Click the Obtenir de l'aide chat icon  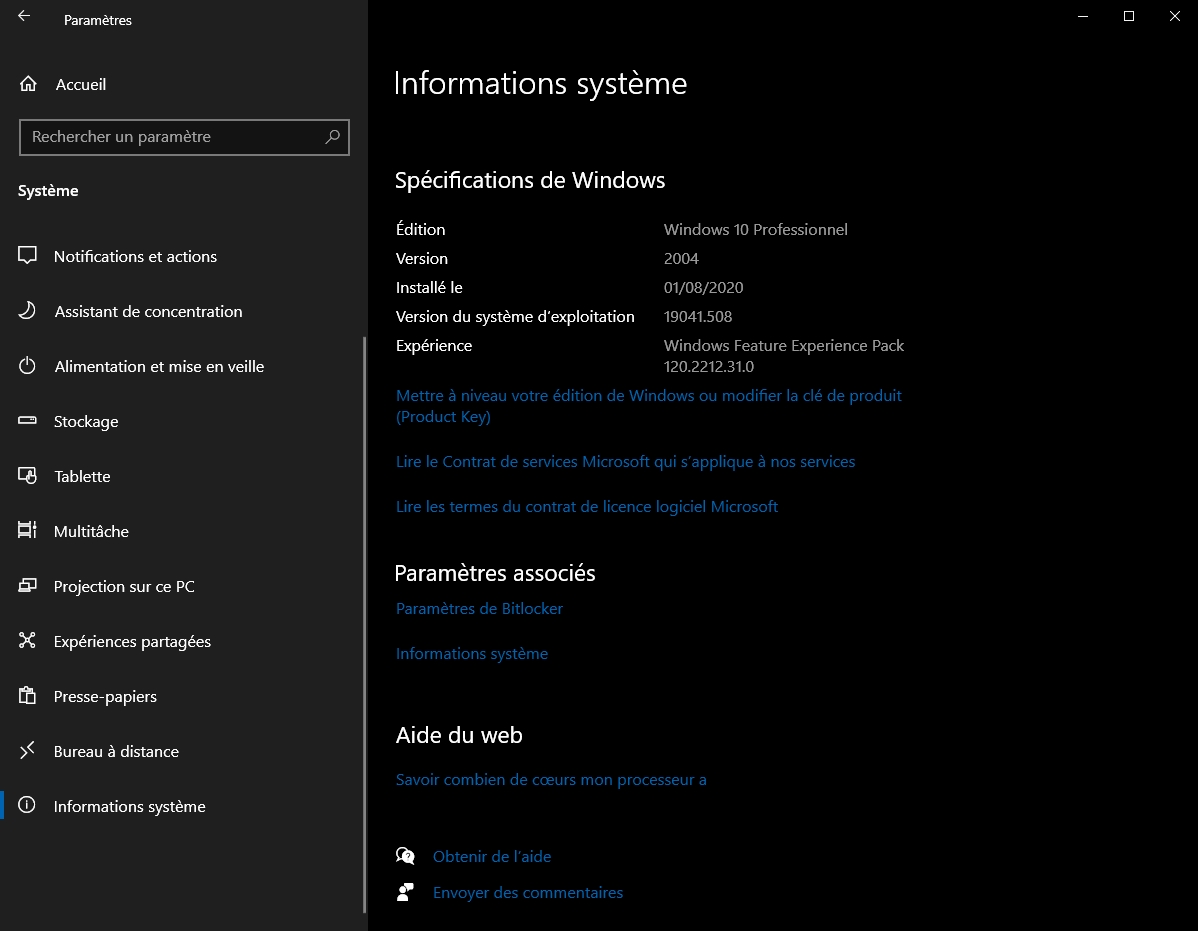[405, 856]
